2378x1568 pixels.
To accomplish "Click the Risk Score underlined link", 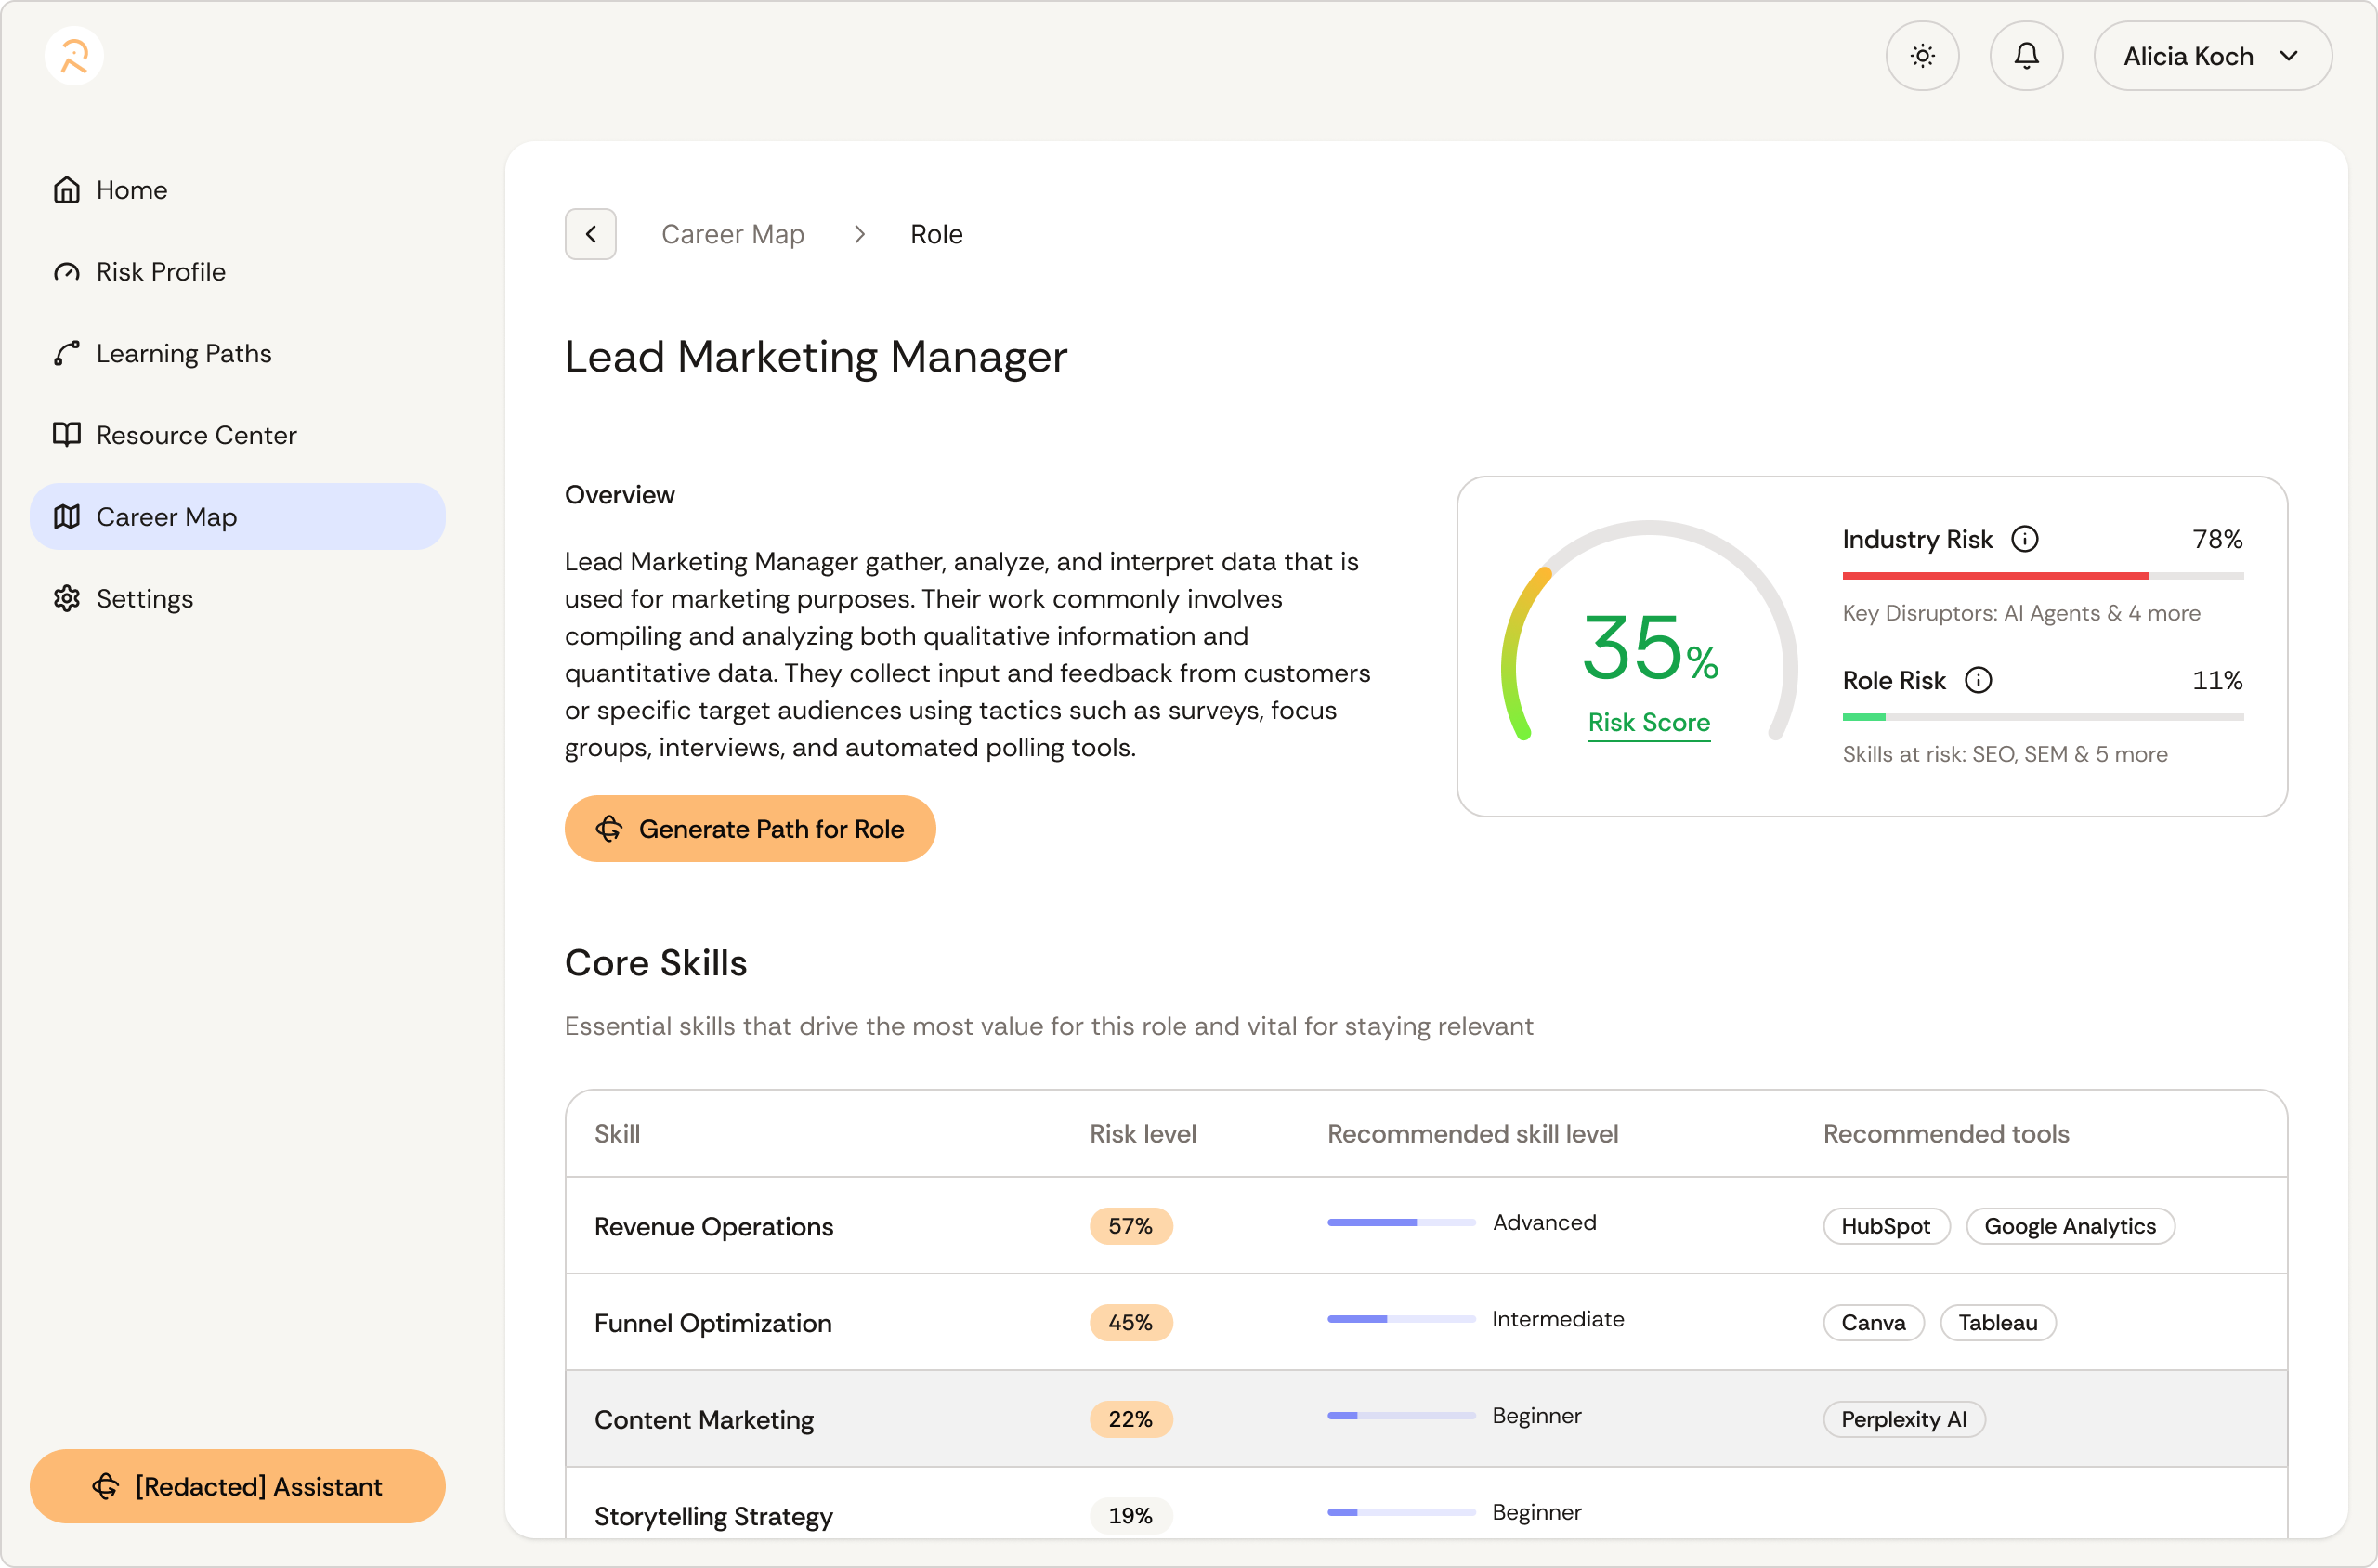I will [x=1648, y=723].
